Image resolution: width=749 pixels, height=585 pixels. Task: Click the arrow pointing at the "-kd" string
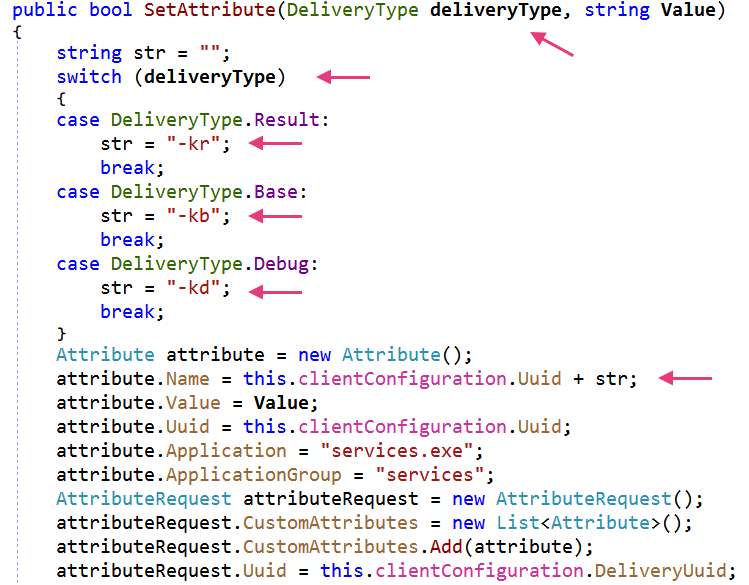point(275,292)
